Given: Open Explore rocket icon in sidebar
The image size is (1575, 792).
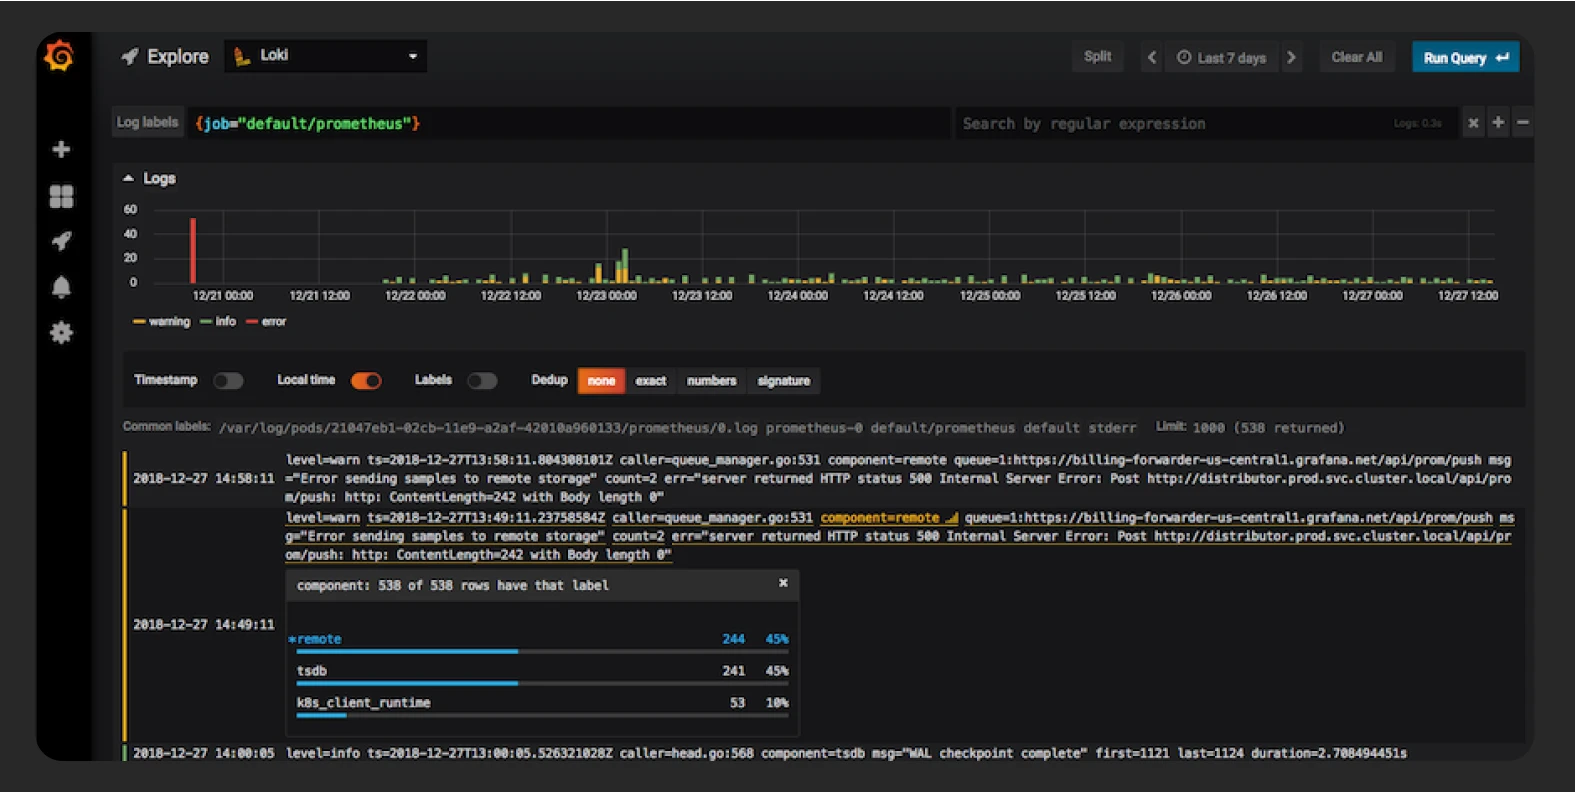Looking at the screenshot, I should (61, 241).
